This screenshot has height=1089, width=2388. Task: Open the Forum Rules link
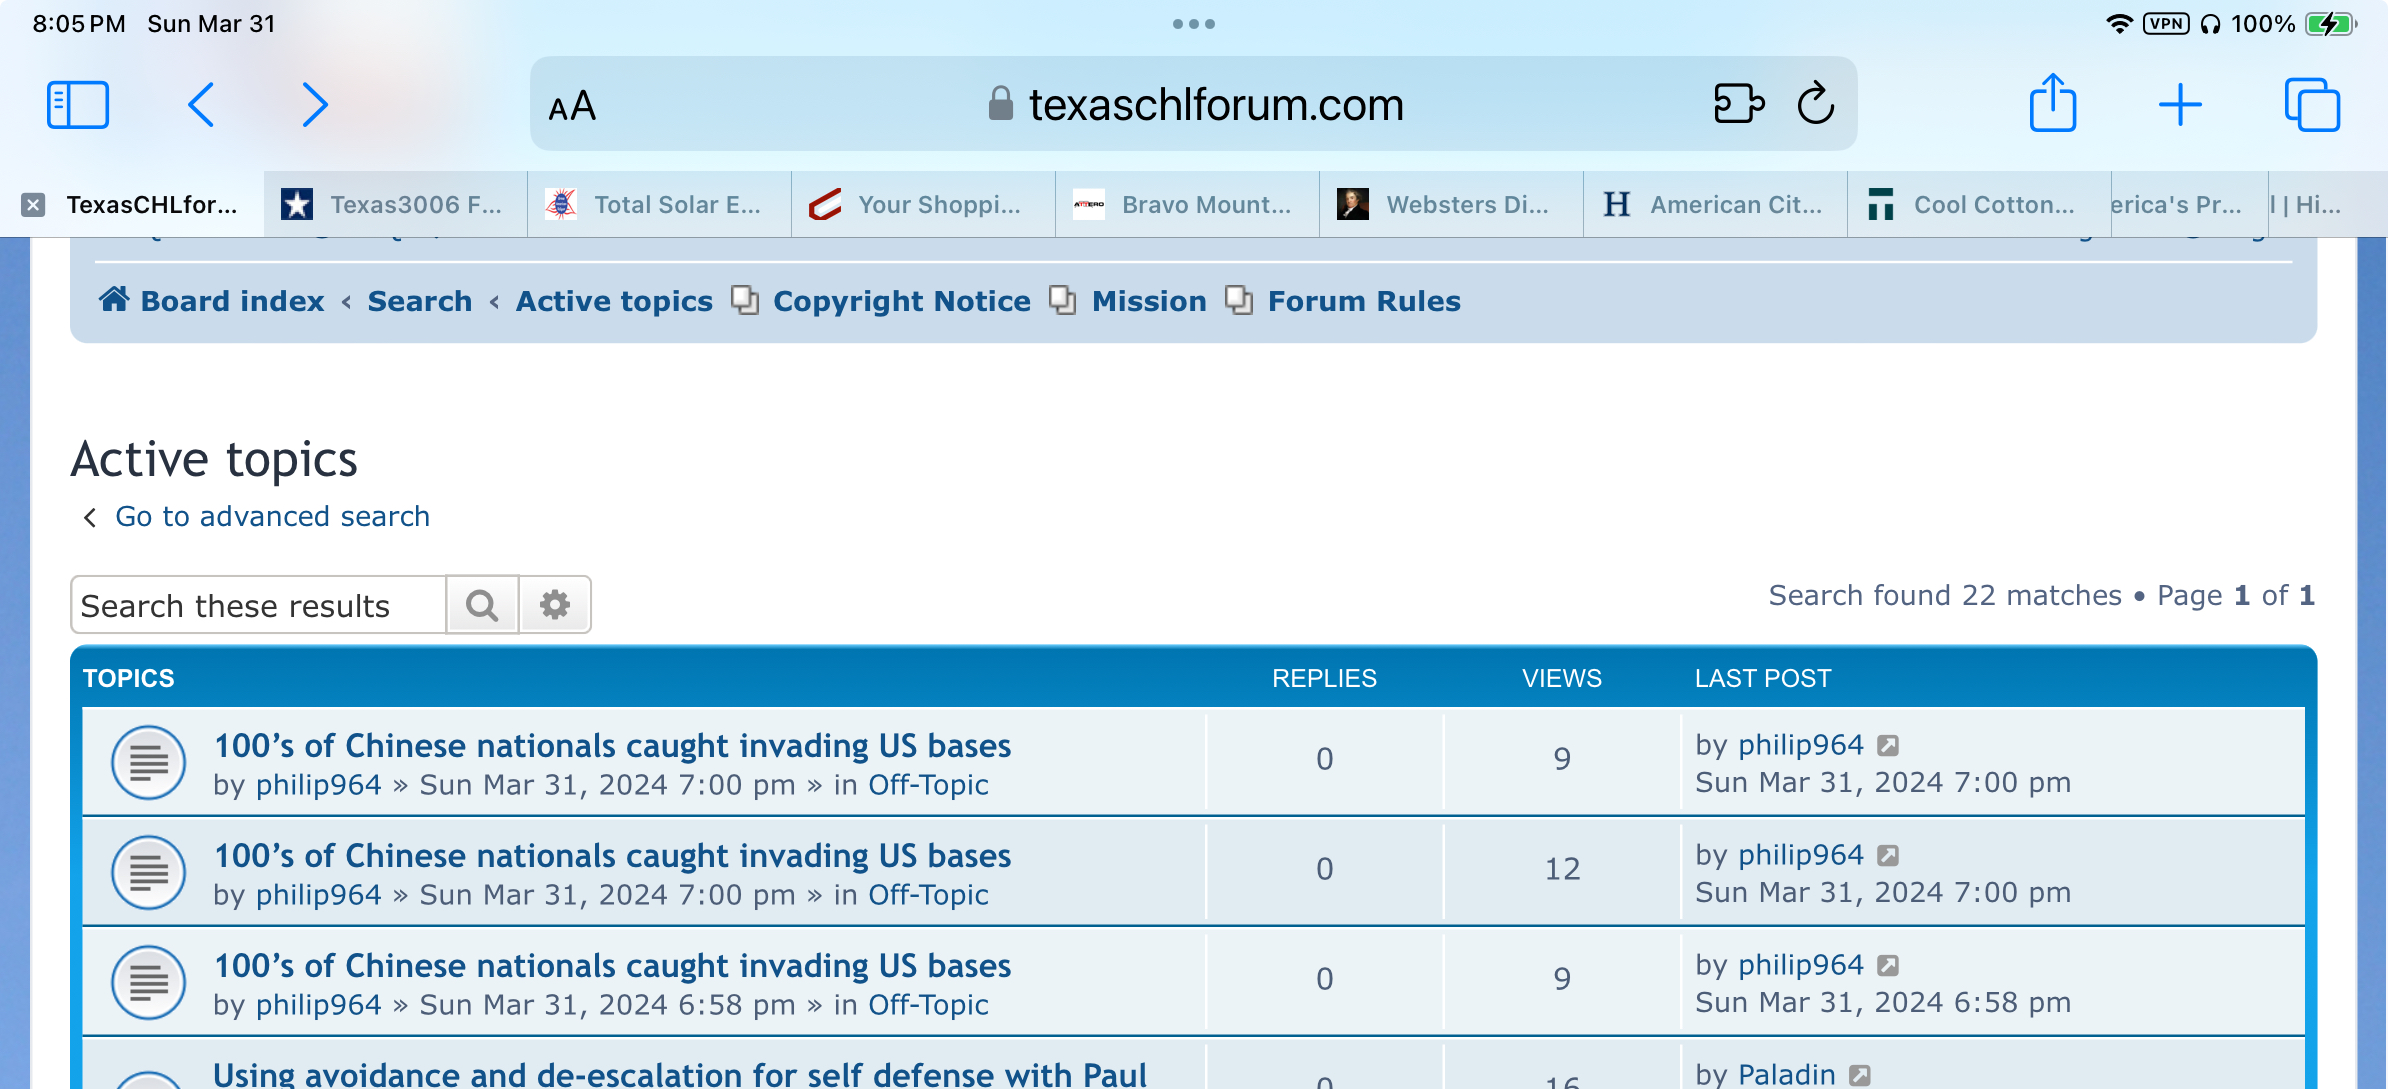coord(1363,301)
